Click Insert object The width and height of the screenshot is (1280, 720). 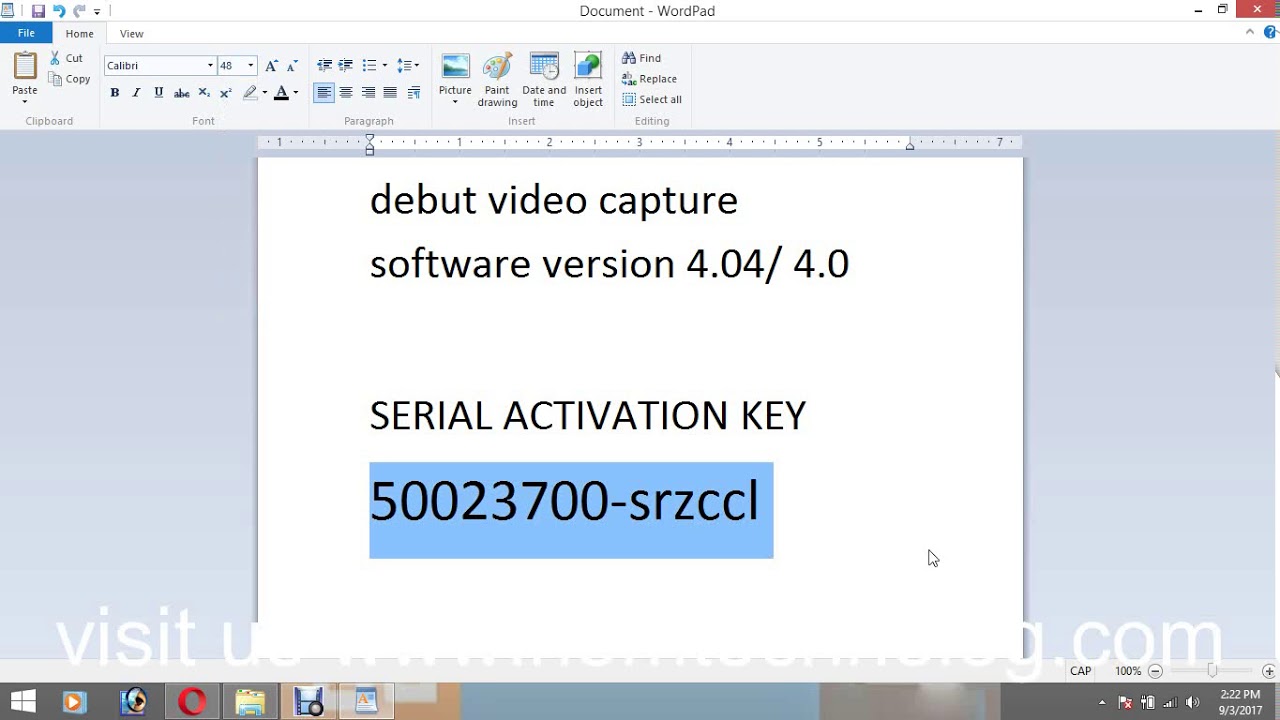click(588, 80)
